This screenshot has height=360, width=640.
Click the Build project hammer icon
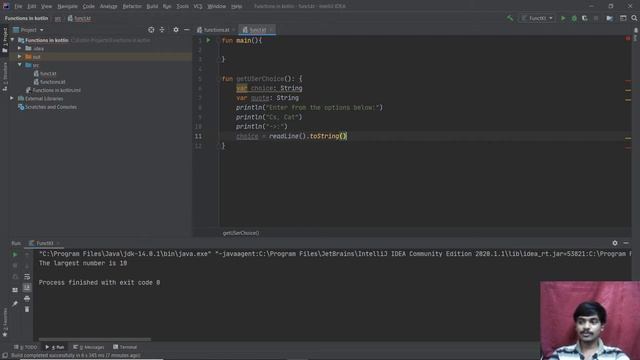pos(510,18)
